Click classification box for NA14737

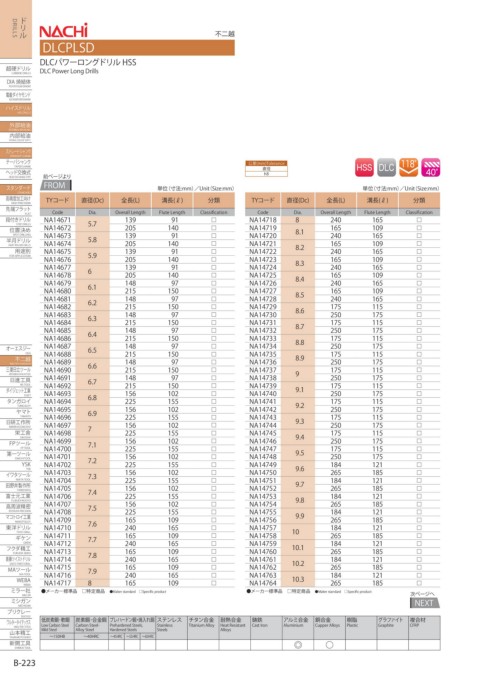(419, 370)
